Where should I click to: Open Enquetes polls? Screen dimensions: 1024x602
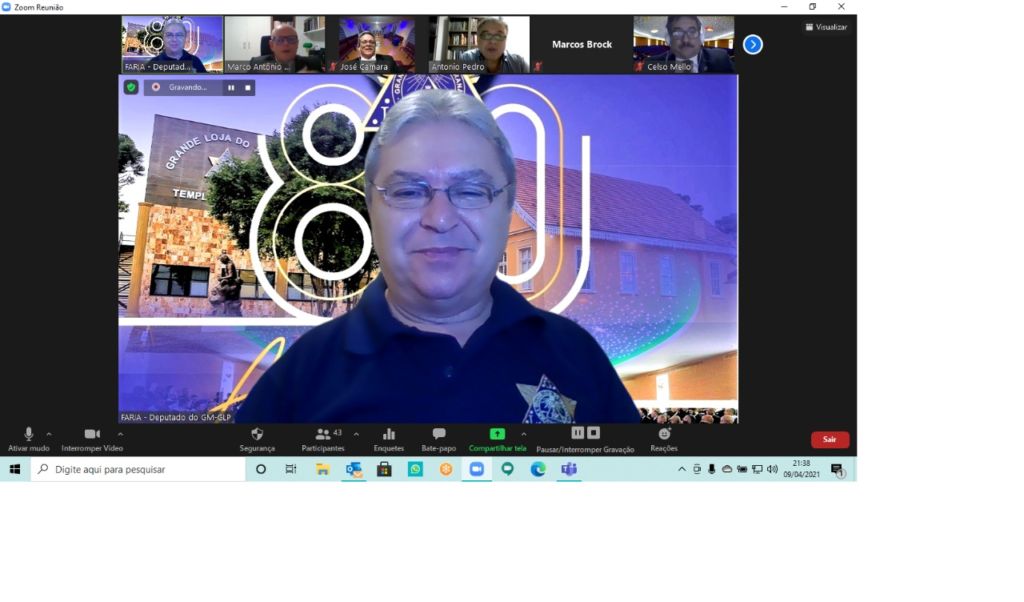point(389,439)
